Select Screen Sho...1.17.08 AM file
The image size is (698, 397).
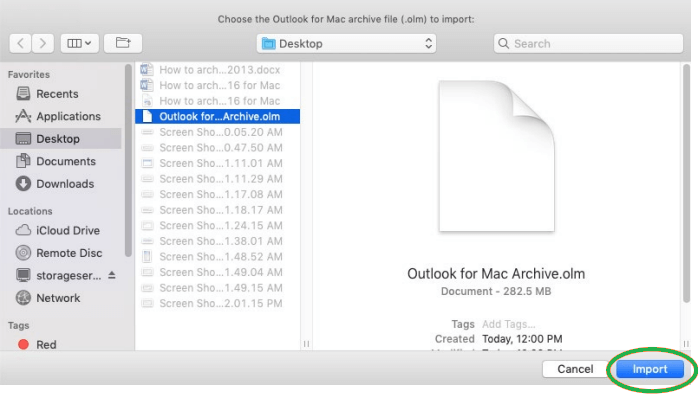pos(218,194)
